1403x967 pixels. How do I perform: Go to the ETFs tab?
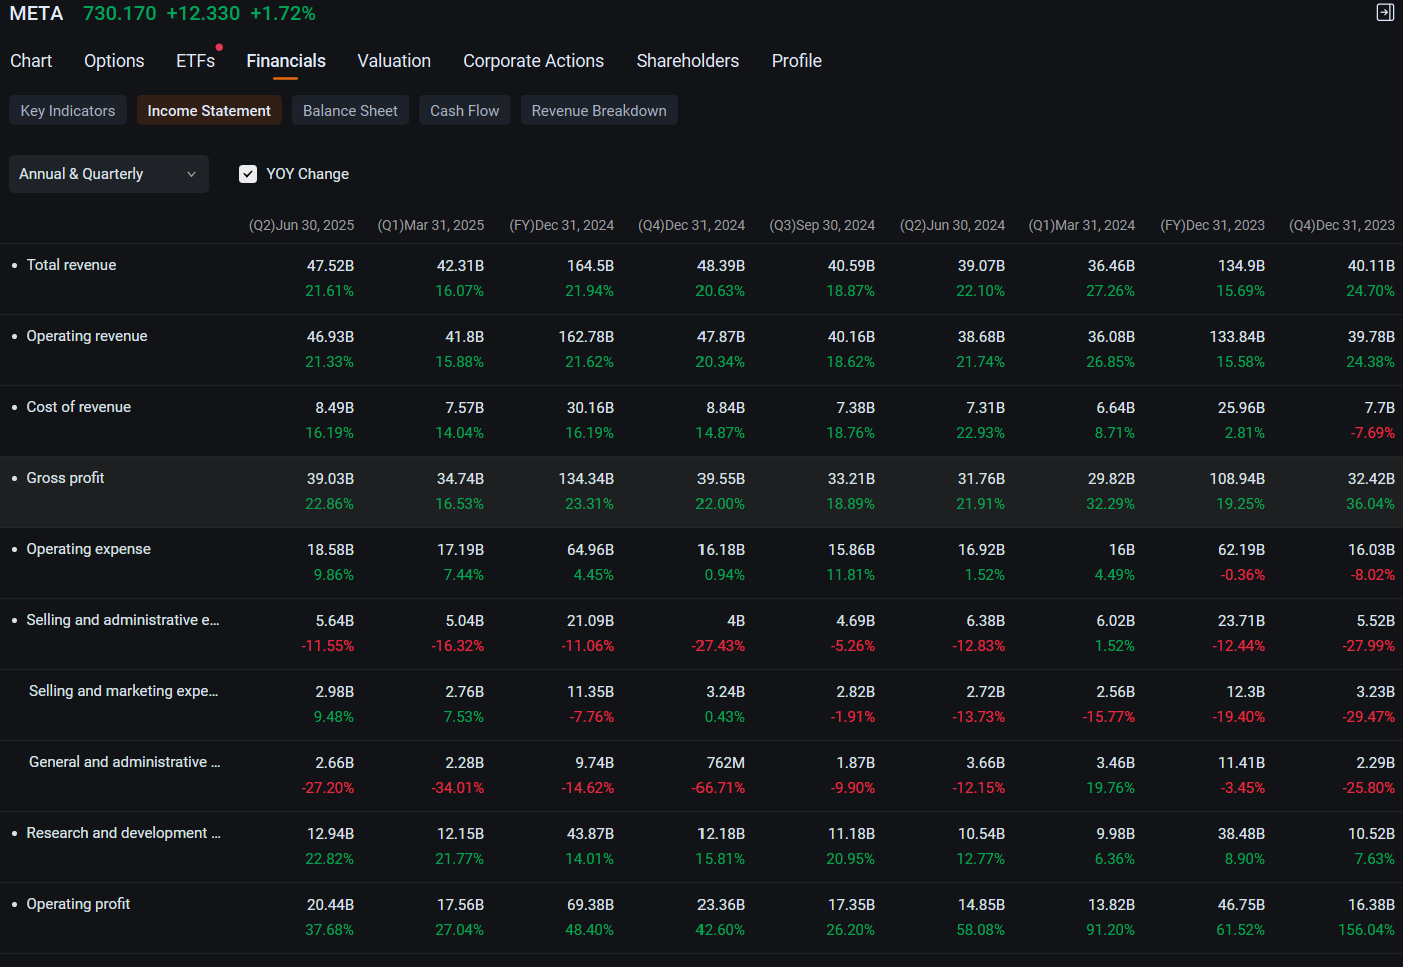(196, 61)
